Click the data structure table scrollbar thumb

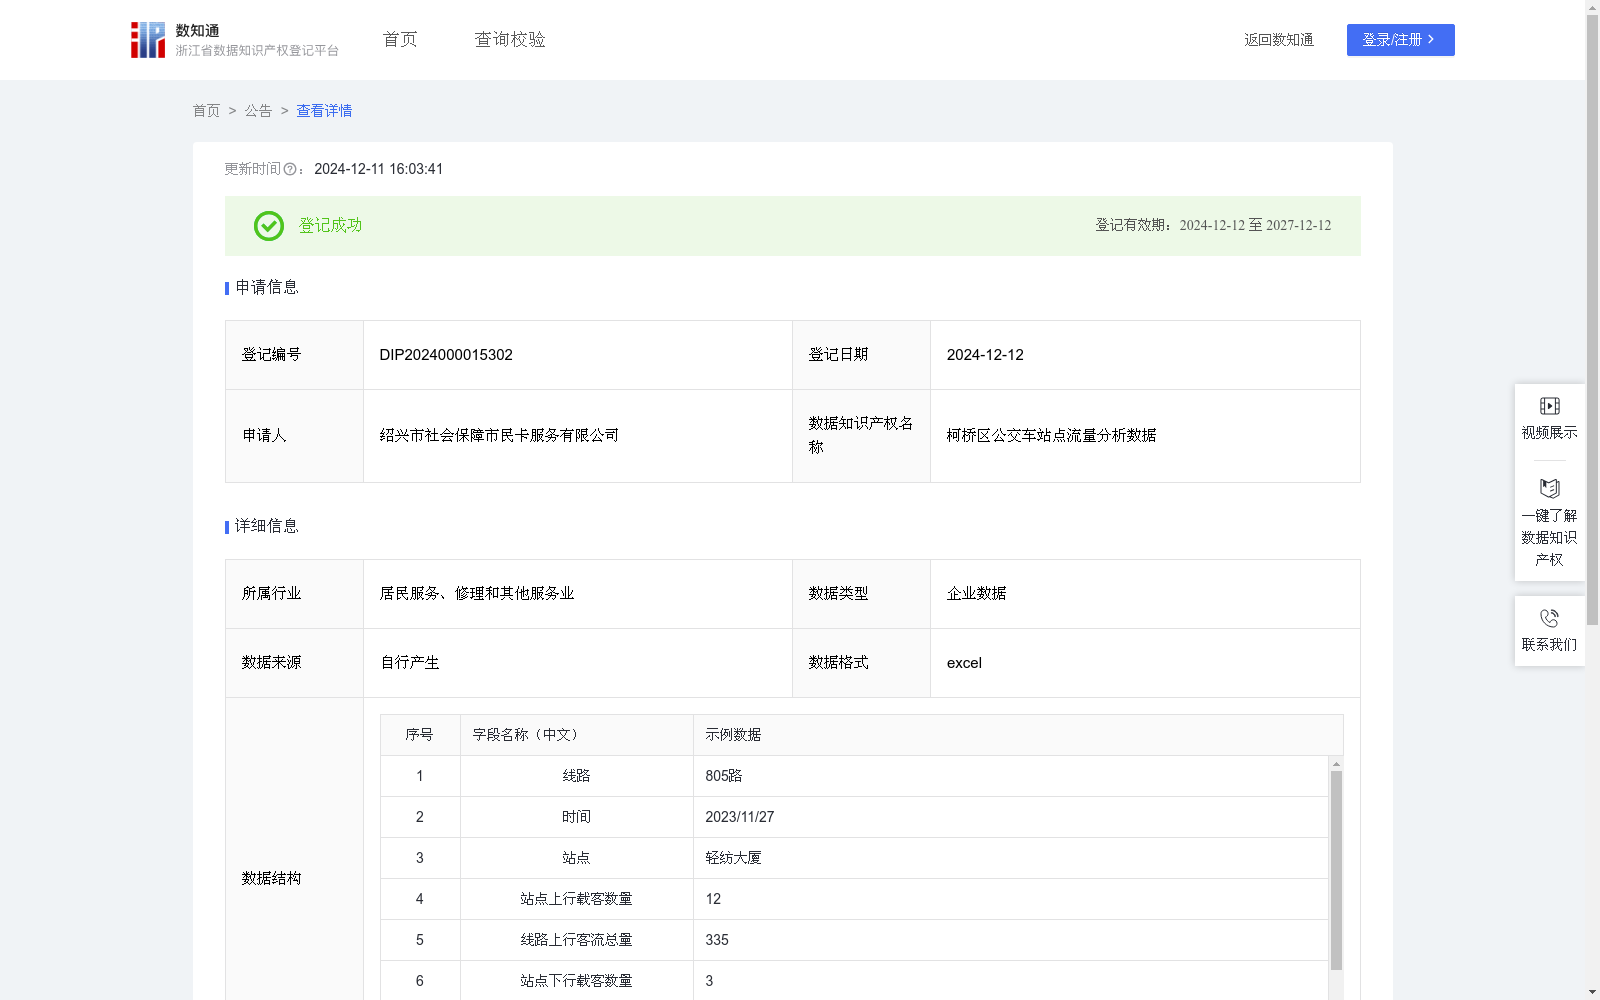[x=1336, y=870]
